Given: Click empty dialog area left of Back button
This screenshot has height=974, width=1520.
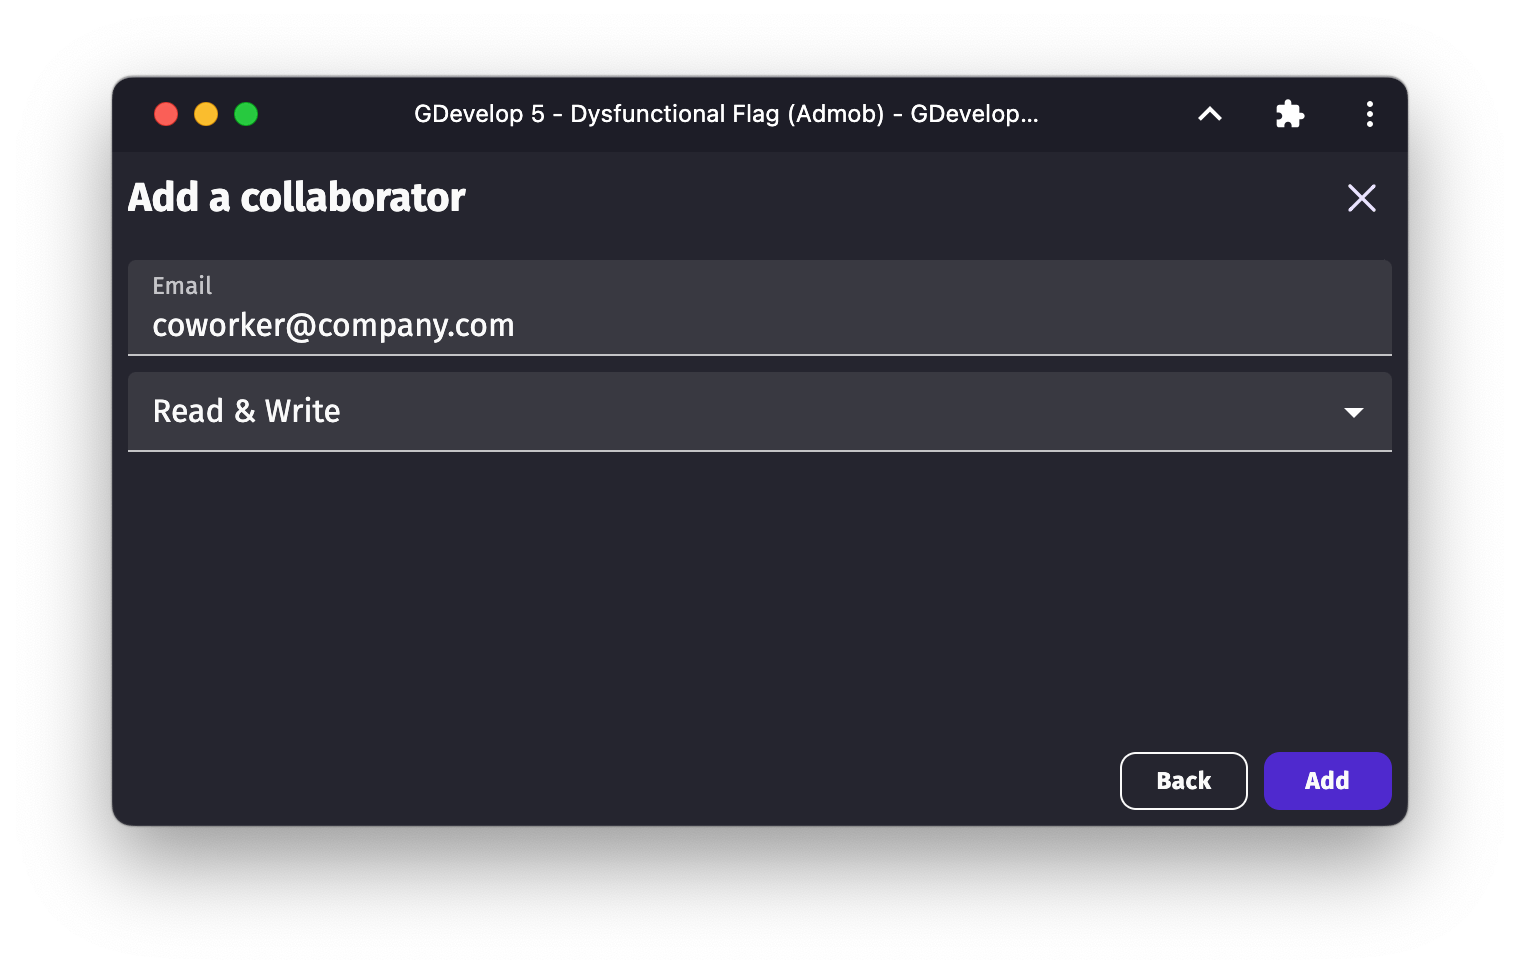Looking at the screenshot, I should 600,780.
